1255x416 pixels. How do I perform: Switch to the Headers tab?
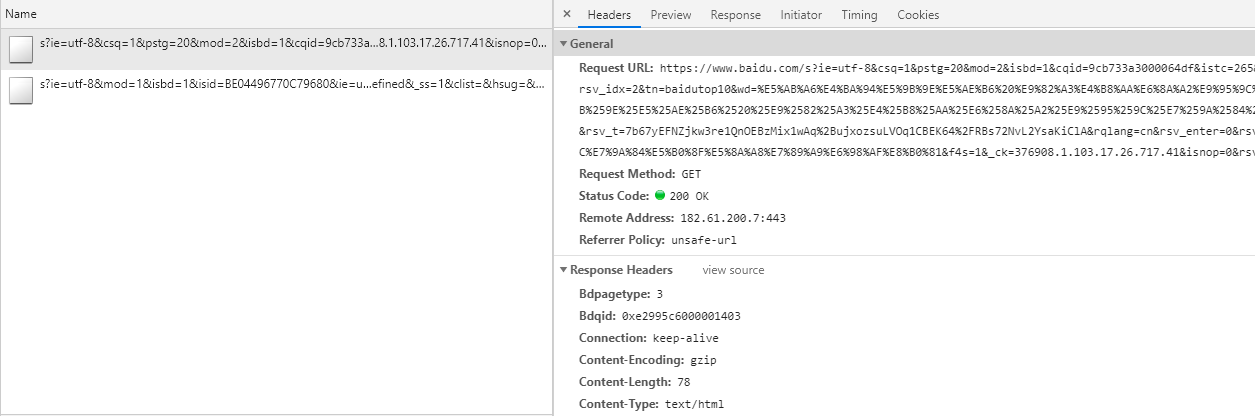coord(609,15)
